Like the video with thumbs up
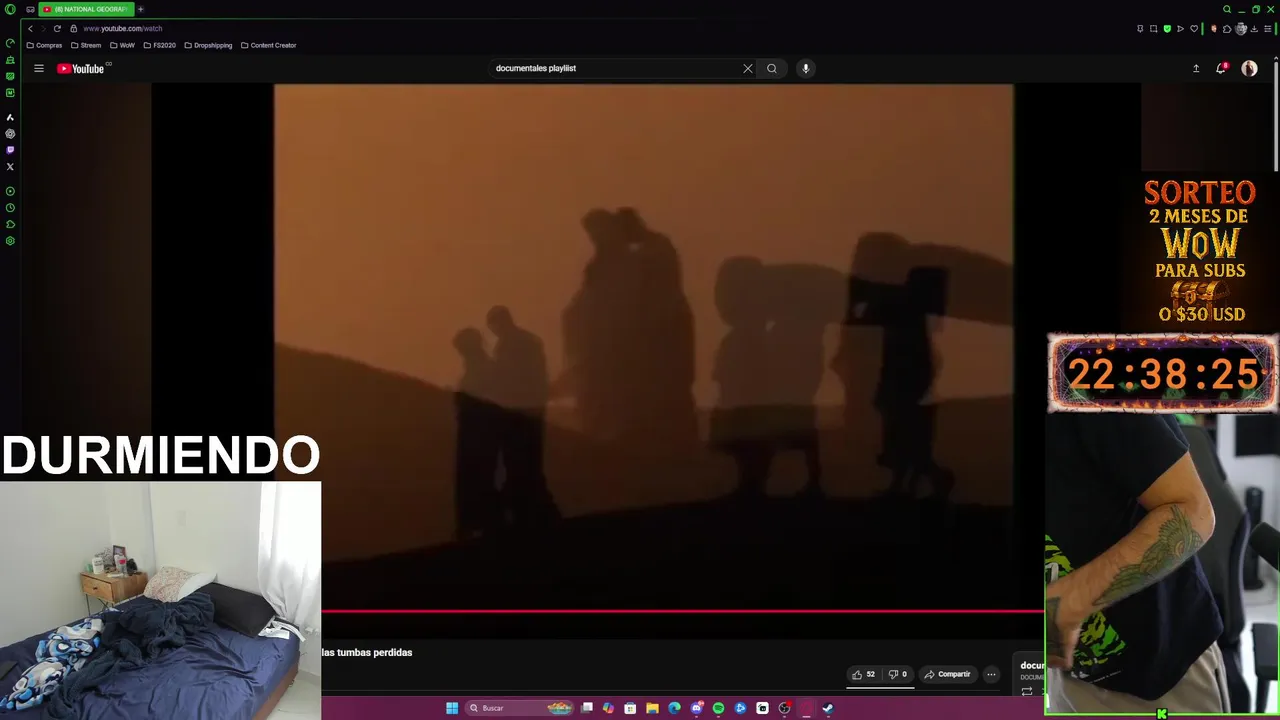The width and height of the screenshot is (1280, 720). [x=864, y=674]
